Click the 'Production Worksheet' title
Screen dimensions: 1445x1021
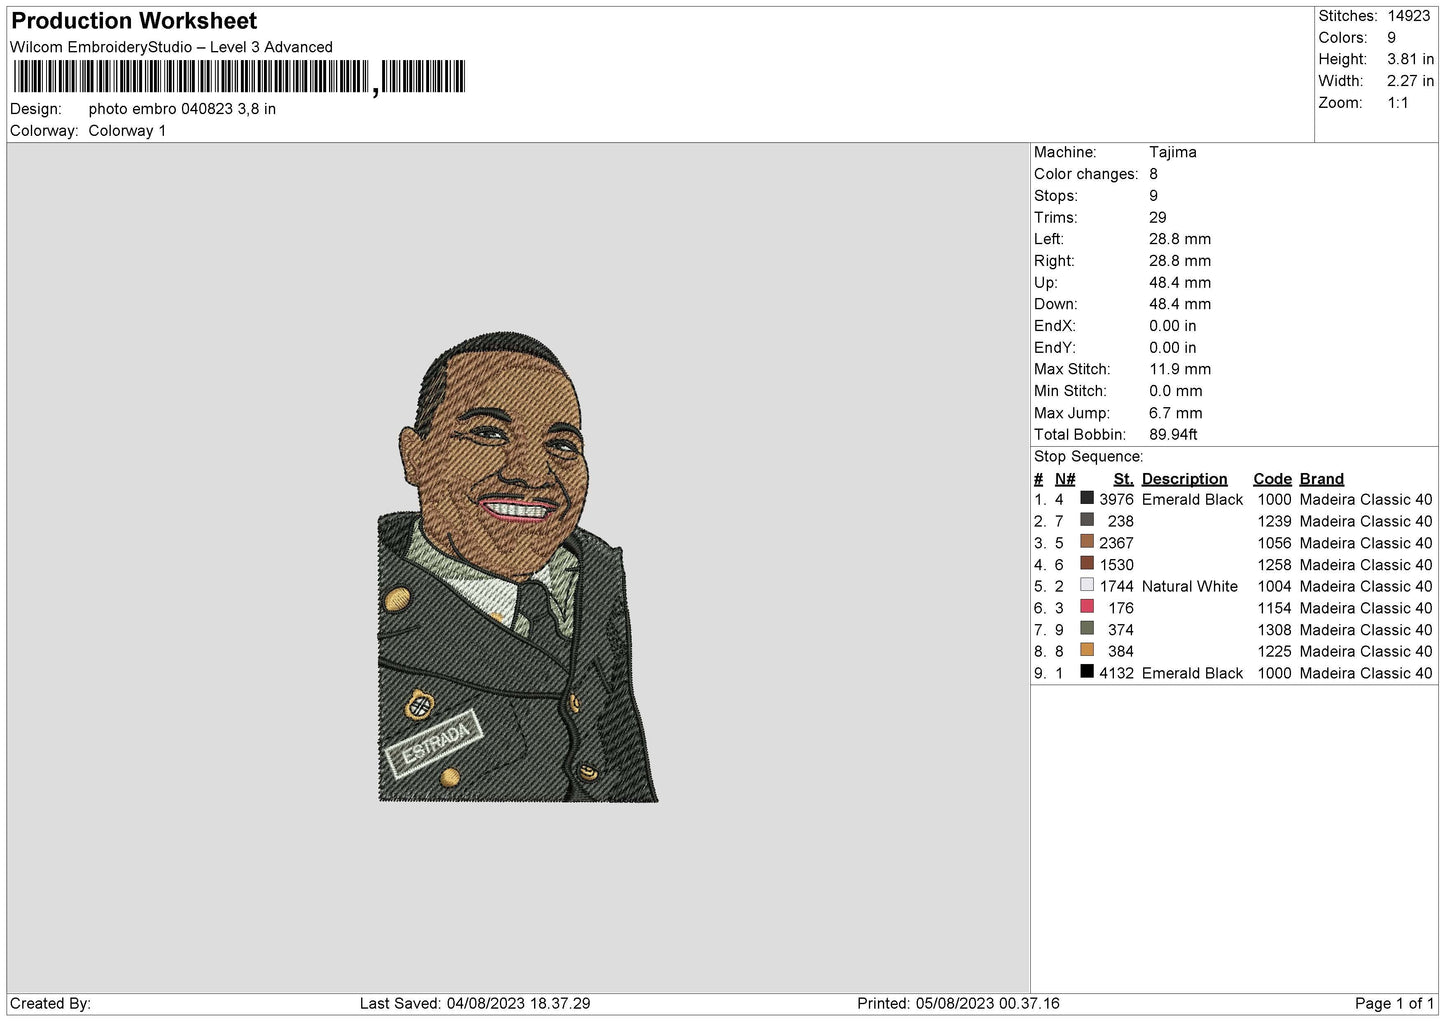tap(134, 21)
